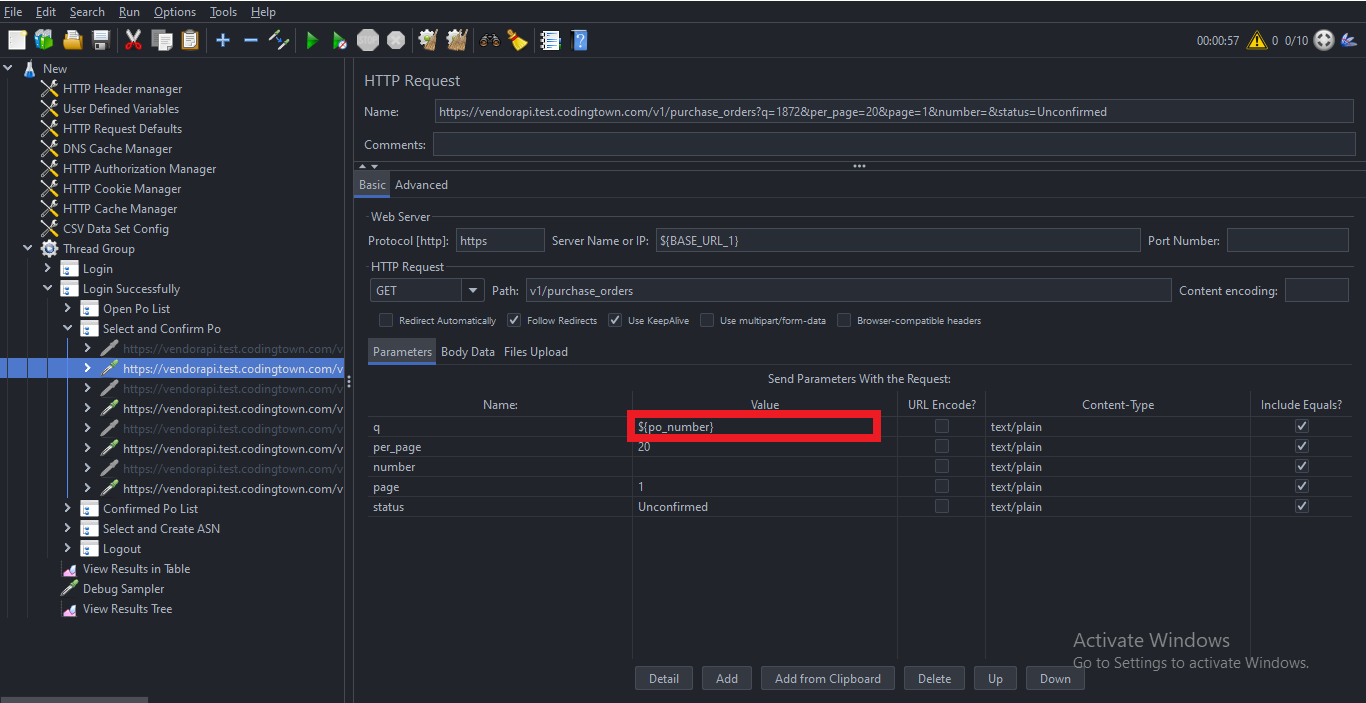Image resolution: width=1366 pixels, height=703 pixels.
Task: Toggle URL Encode for the status parameter
Action: click(941, 507)
